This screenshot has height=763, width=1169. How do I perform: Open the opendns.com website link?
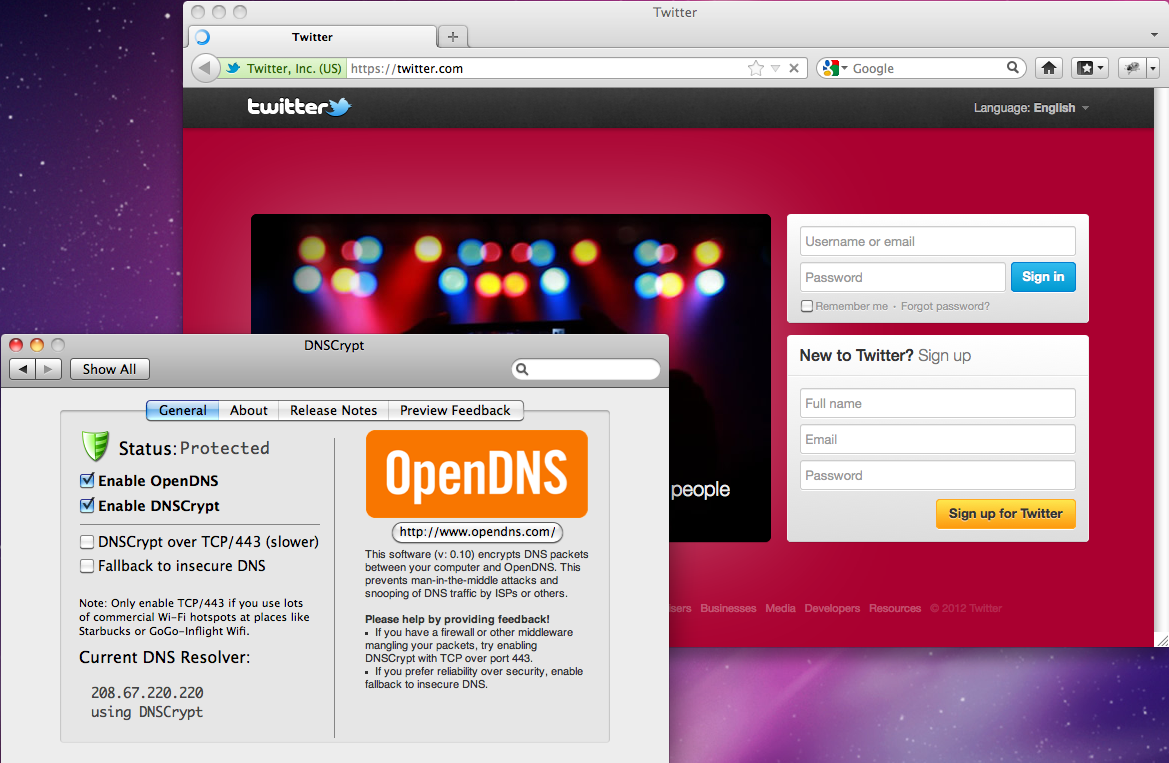(x=476, y=532)
